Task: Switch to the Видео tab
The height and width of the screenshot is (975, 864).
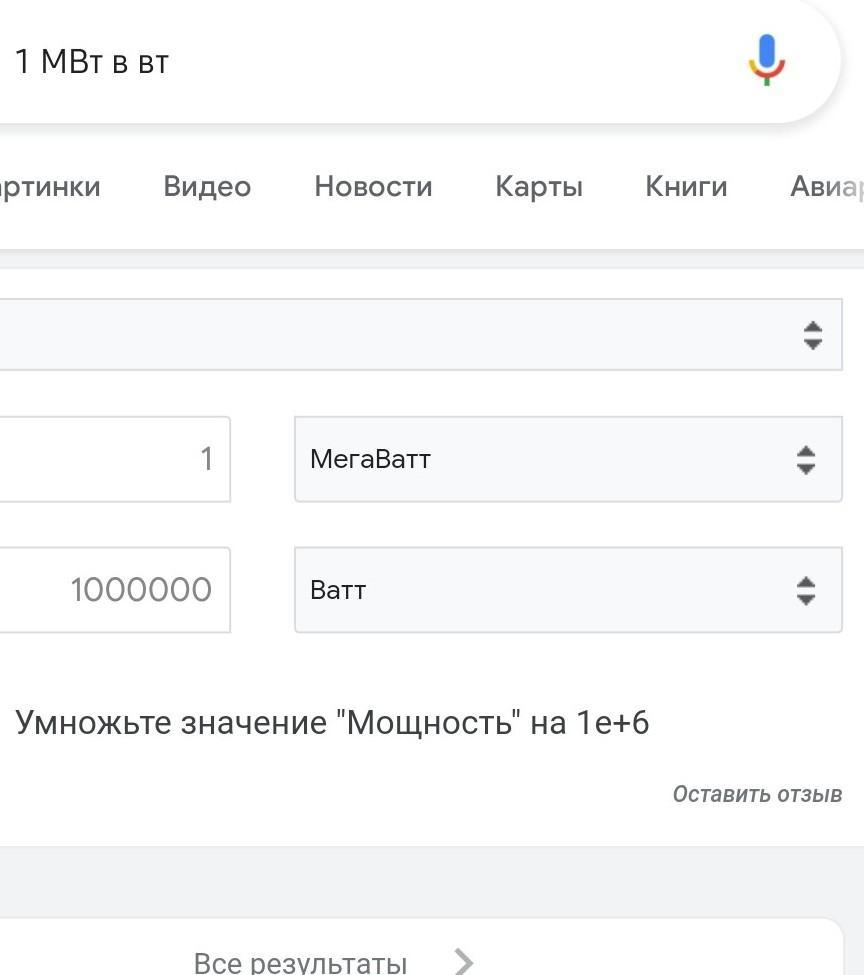Action: tap(207, 187)
